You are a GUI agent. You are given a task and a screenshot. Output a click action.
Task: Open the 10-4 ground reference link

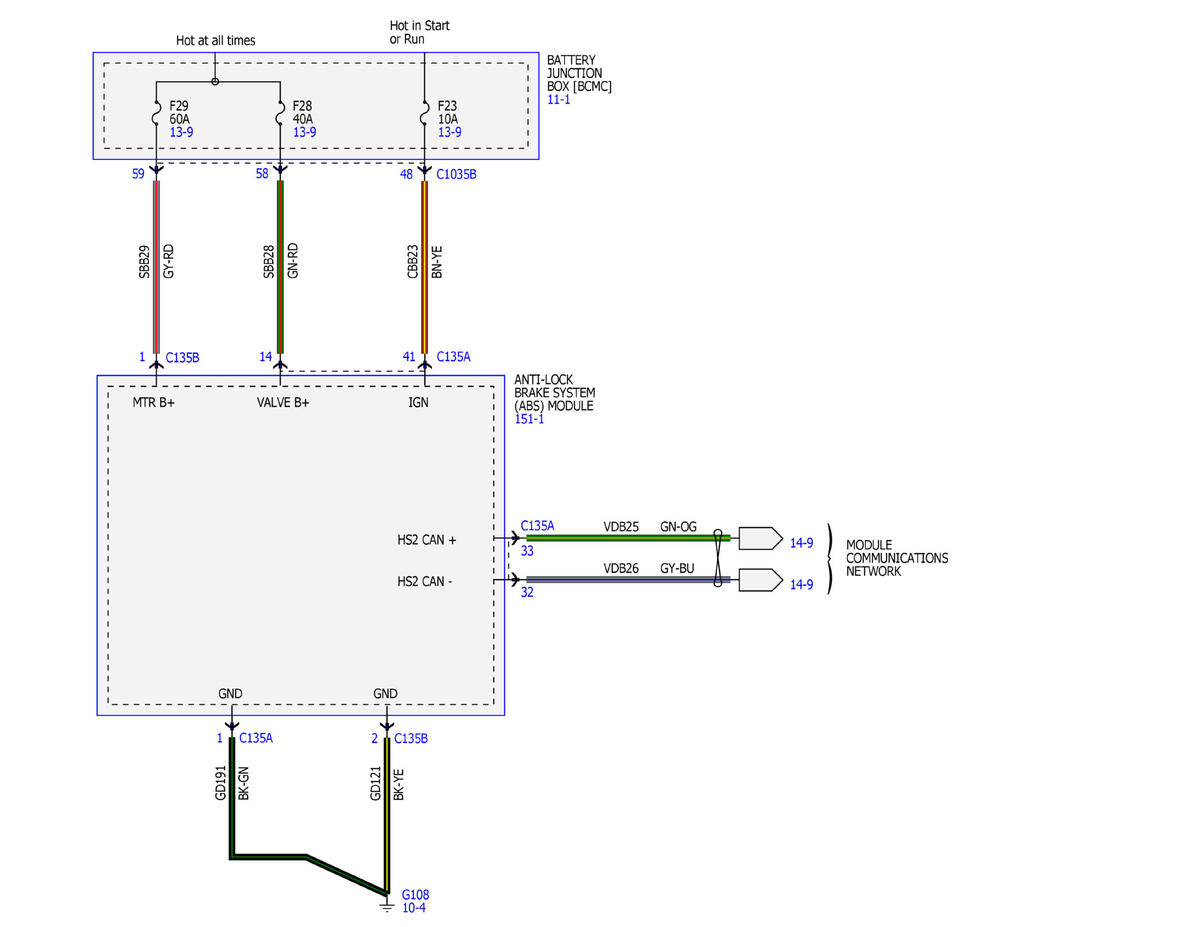(413, 907)
